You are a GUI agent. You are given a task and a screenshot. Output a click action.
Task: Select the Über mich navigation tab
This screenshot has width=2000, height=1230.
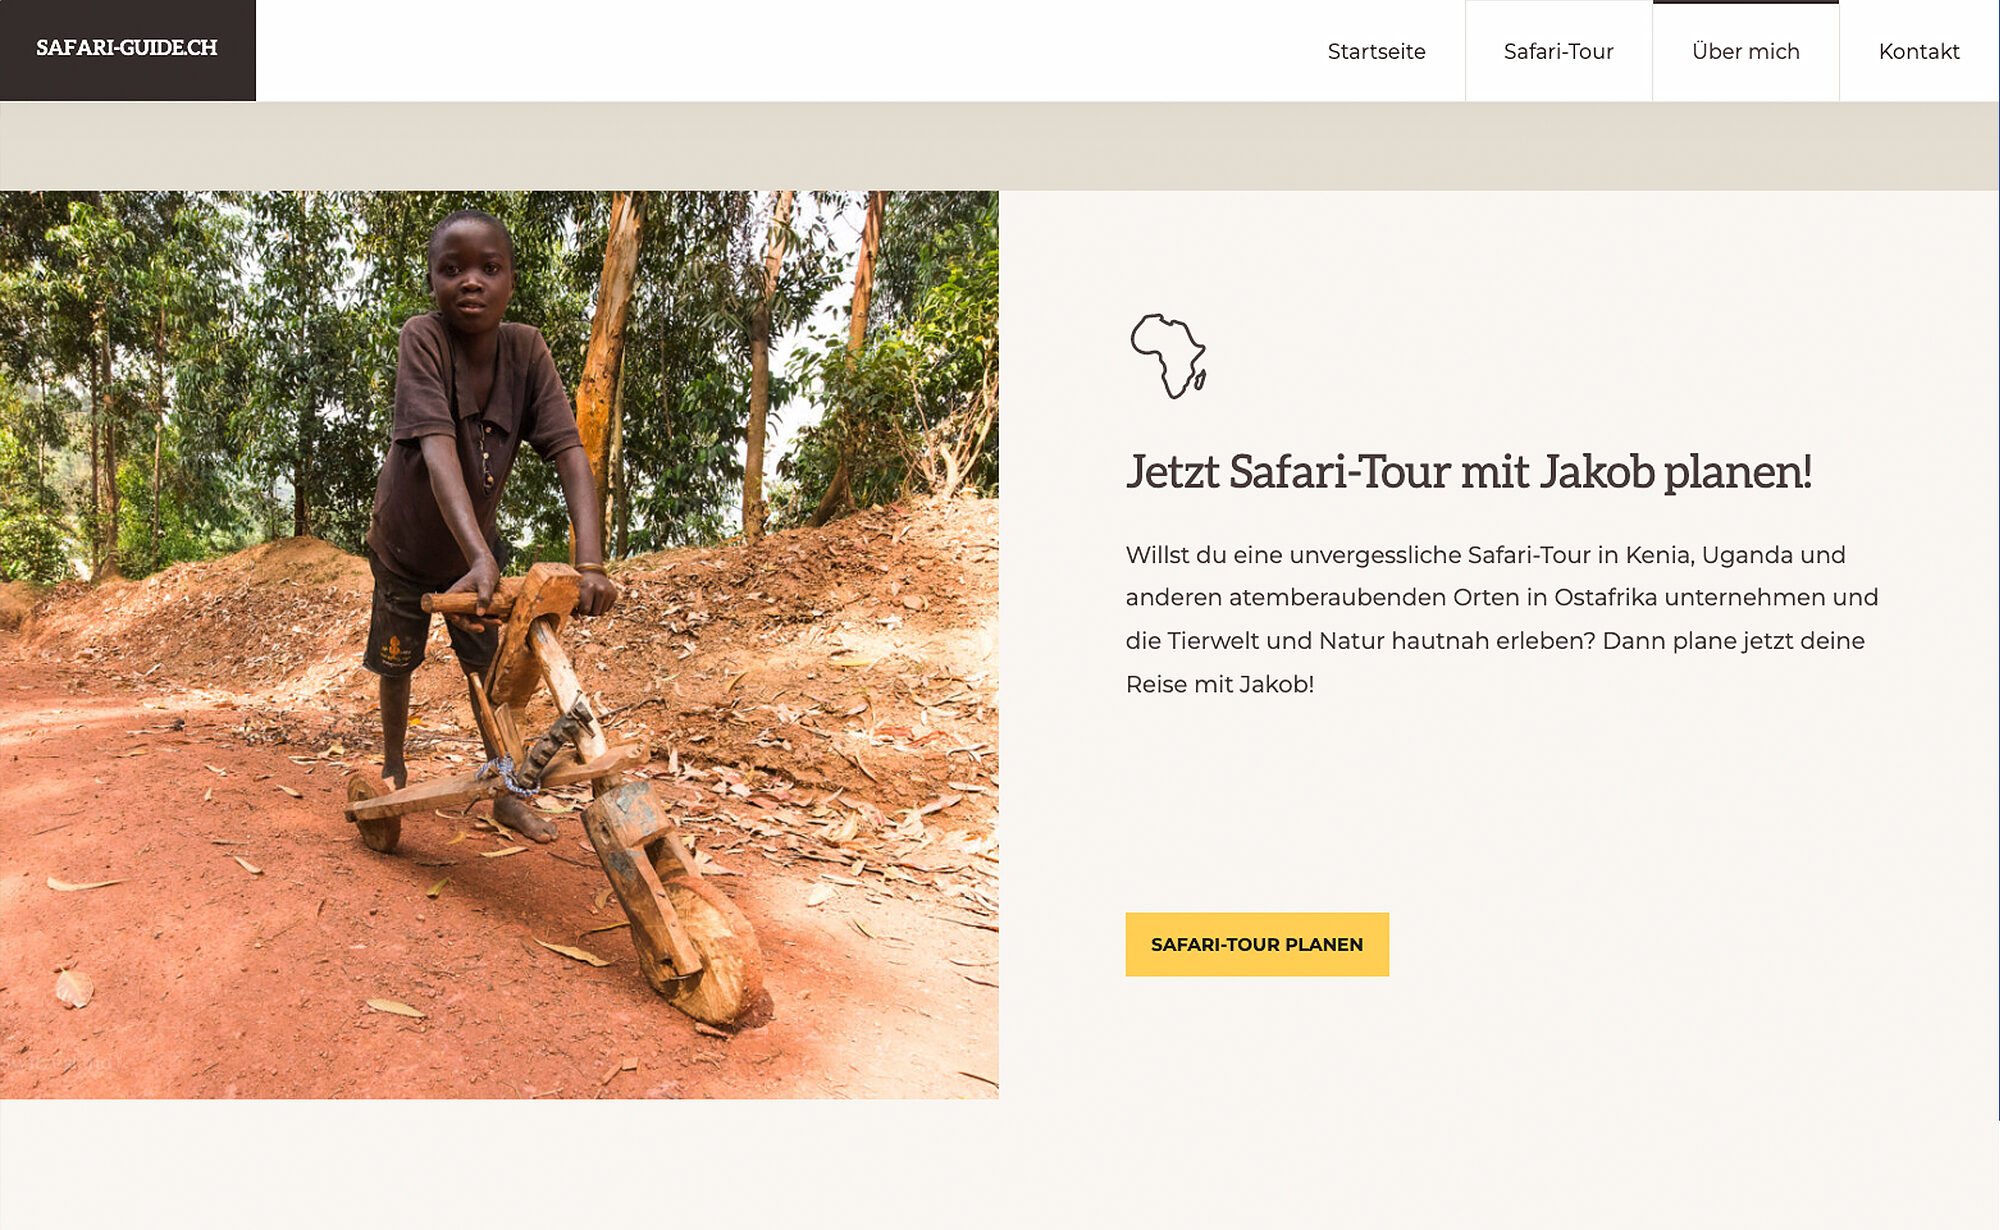pyautogui.click(x=1745, y=51)
